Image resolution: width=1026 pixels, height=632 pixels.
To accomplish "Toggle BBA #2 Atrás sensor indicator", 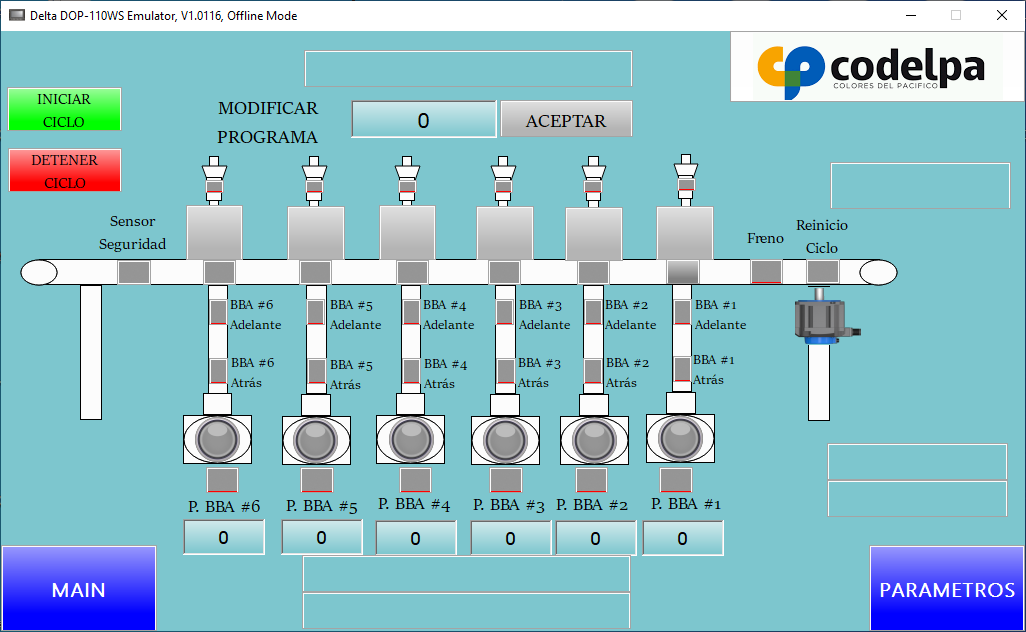I will click(x=593, y=371).
